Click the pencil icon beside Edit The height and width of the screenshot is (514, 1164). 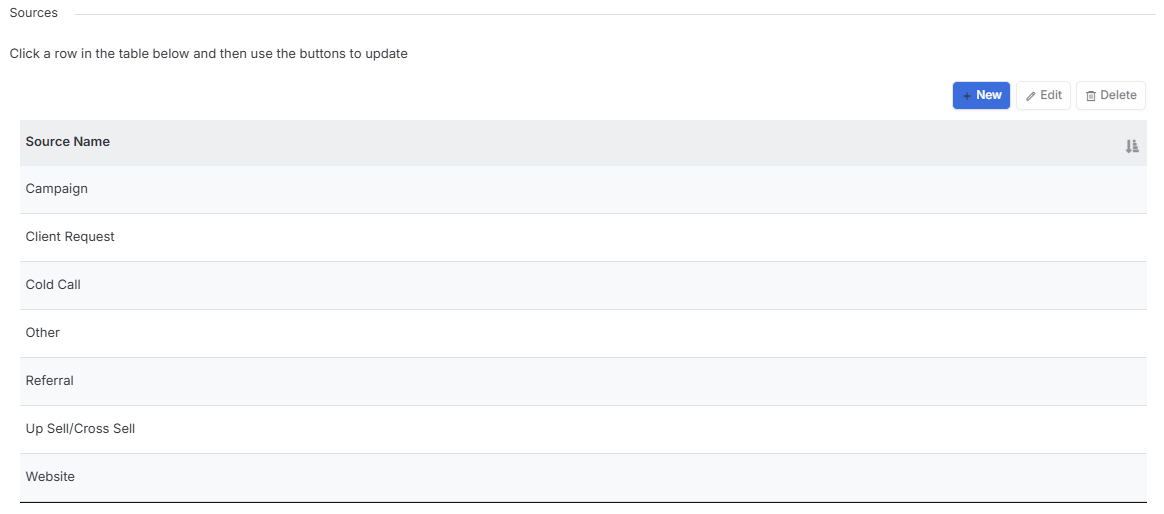(x=1030, y=96)
